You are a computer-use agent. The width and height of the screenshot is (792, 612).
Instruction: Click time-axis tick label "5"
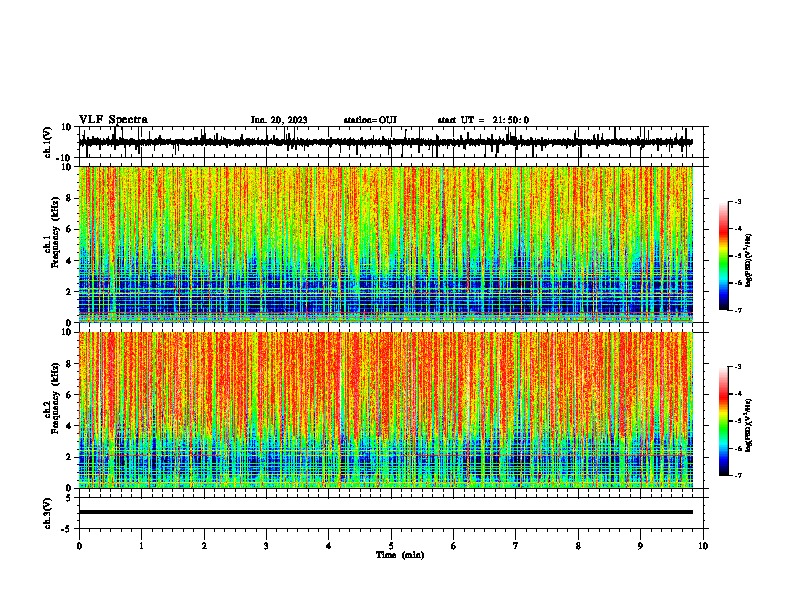[391, 546]
